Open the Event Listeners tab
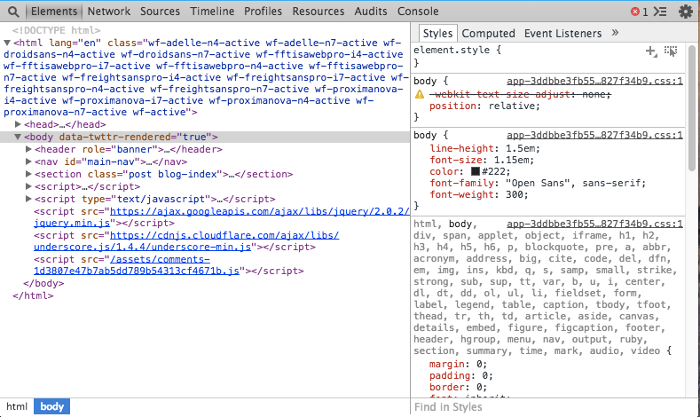Image resolution: width=700 pixels, height=417 pixels. (561, 33)
